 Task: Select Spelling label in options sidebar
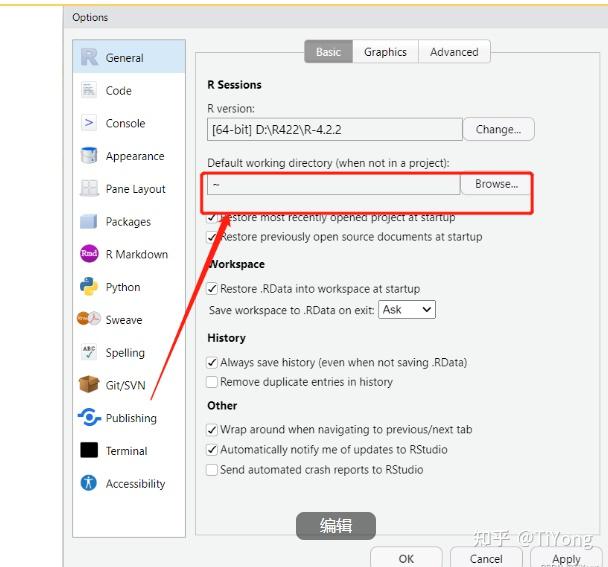click(125, 353)
